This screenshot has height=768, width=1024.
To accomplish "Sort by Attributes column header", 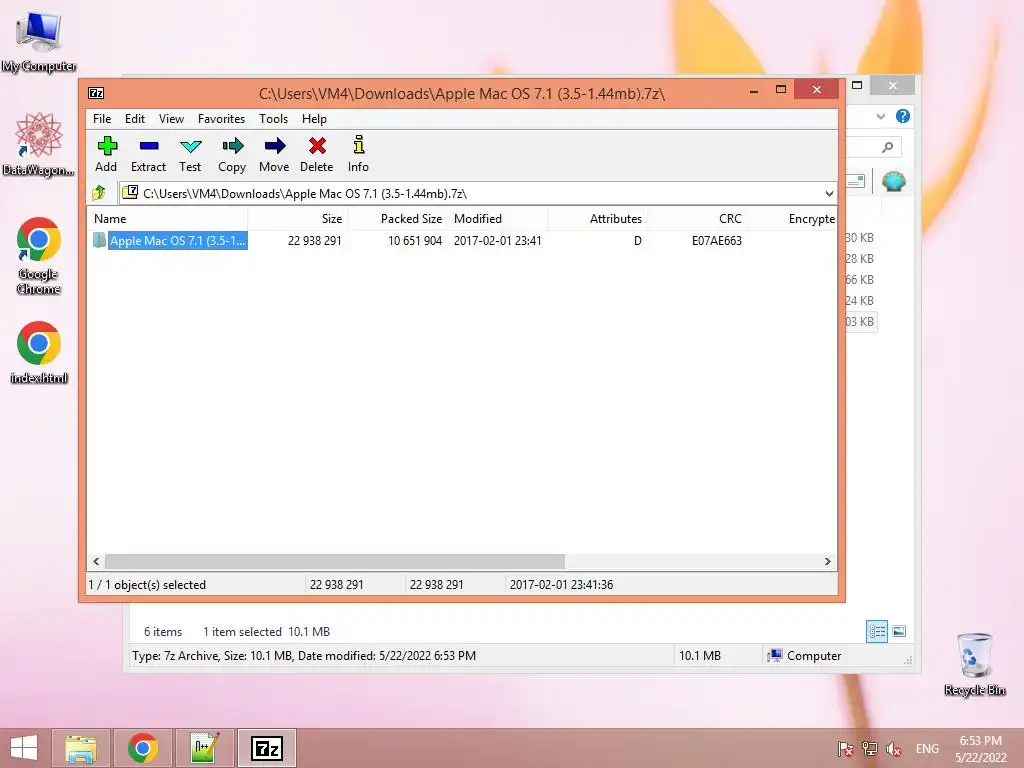I will coord(597,219).
